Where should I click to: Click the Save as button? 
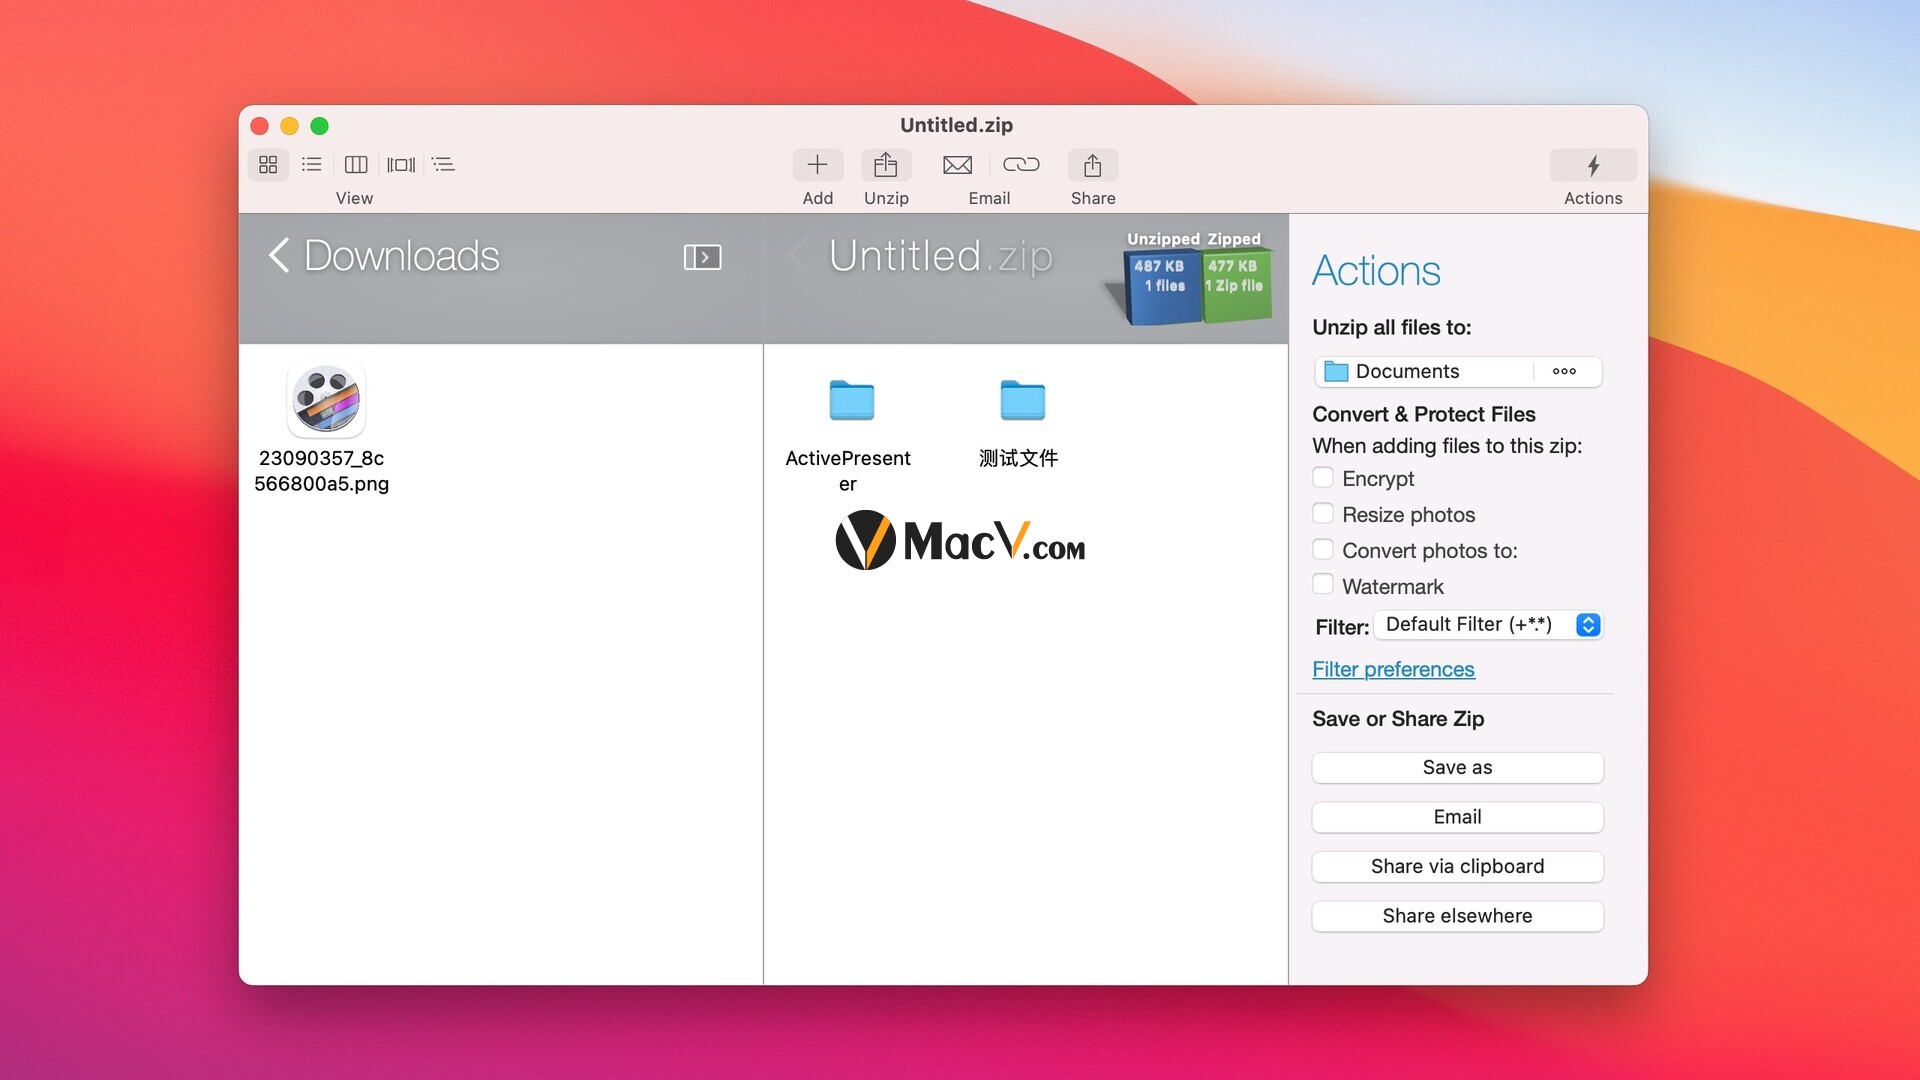point(1457,767)
